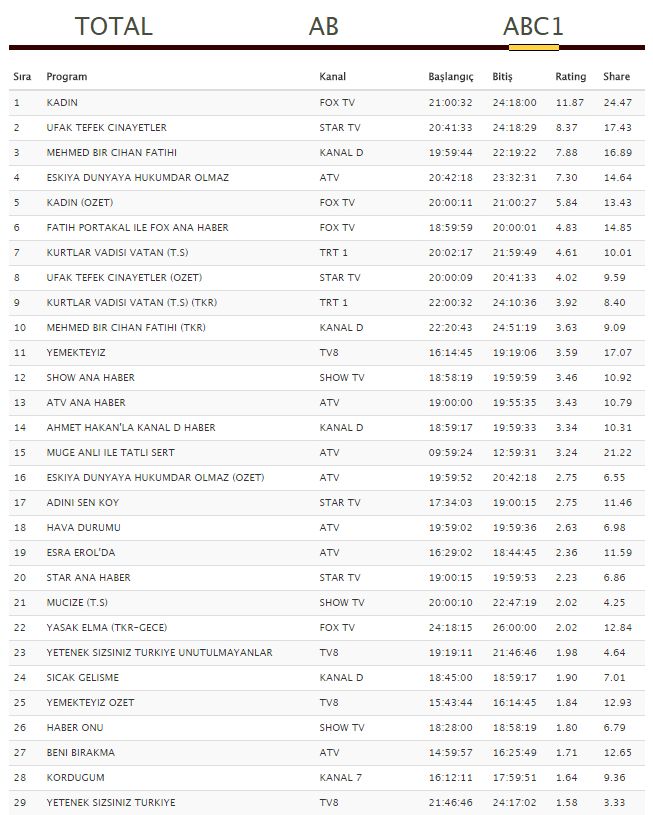Click ATV ANA HABER program name
This screenshot has height=815, width=653.
pyautogui.click(x=86, y=402)
